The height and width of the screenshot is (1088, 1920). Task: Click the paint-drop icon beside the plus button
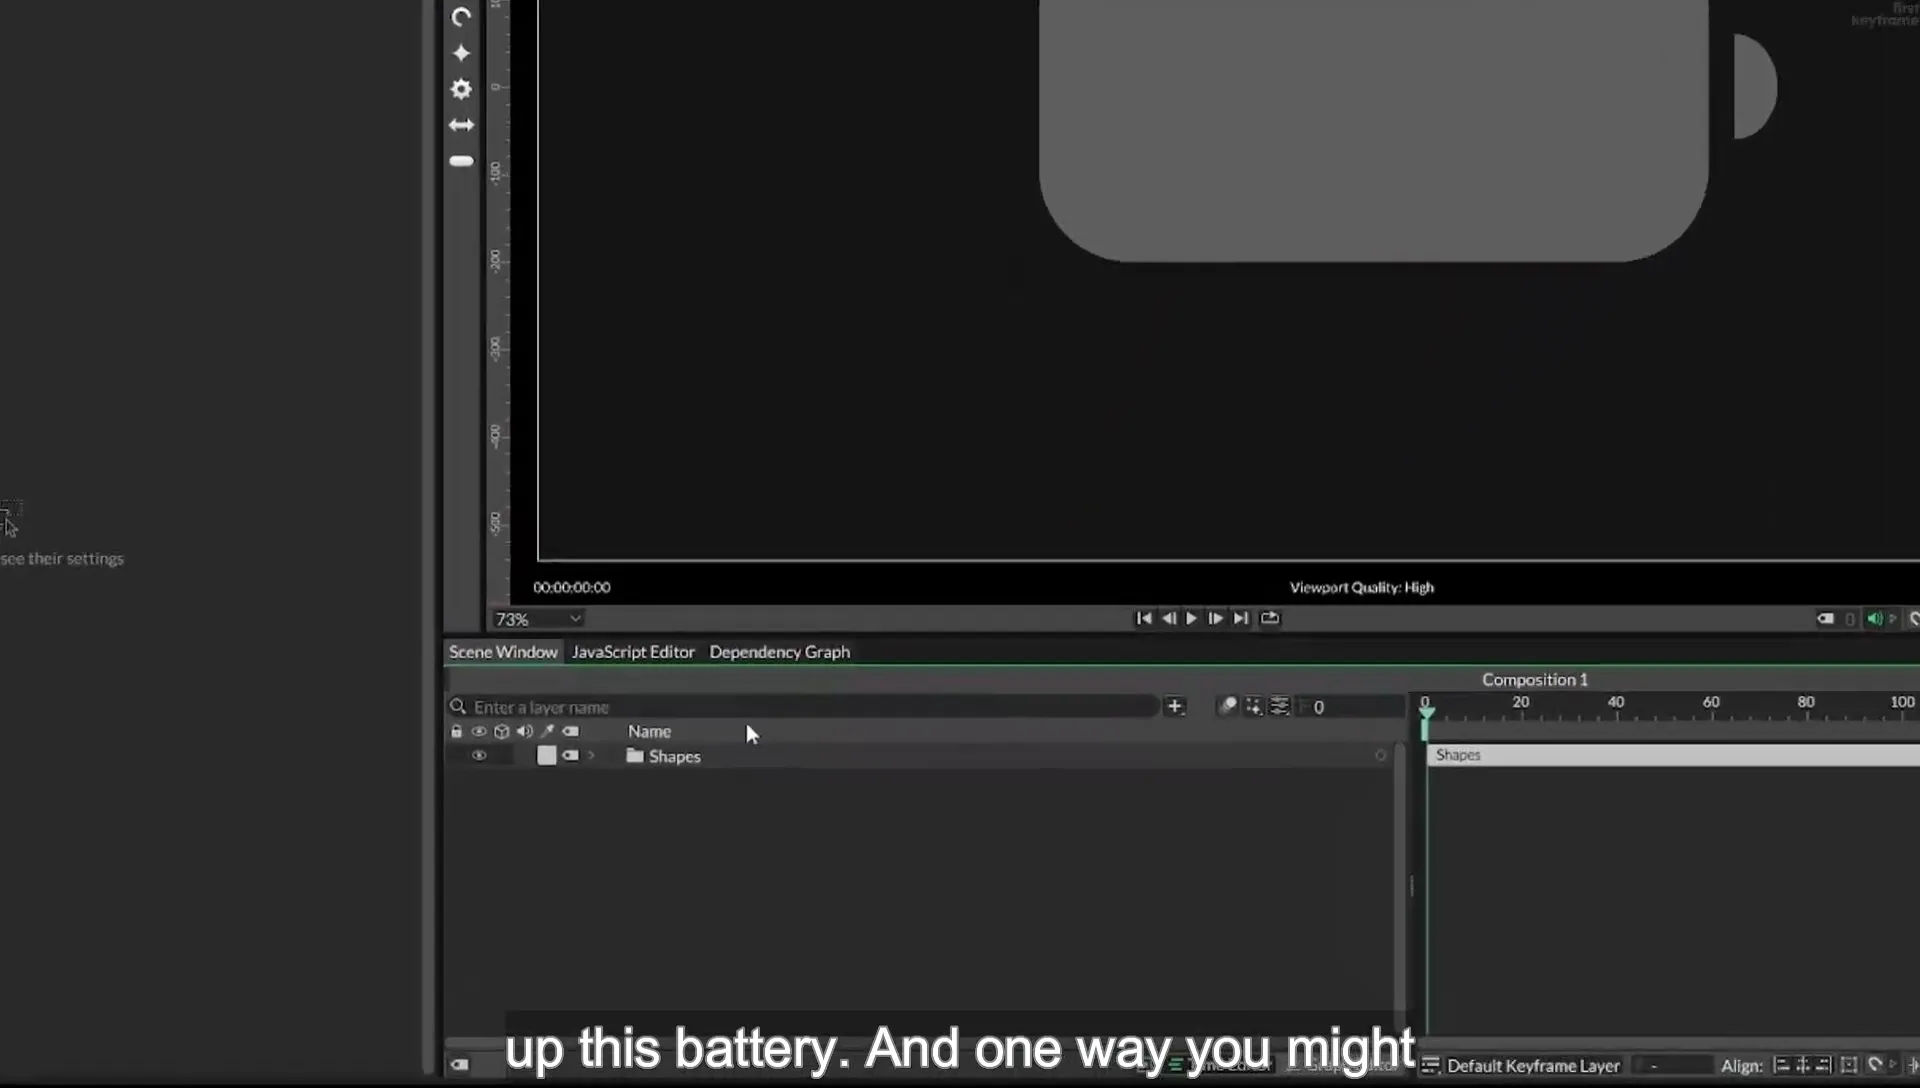pyautogui.click(x=1228, y=706)
